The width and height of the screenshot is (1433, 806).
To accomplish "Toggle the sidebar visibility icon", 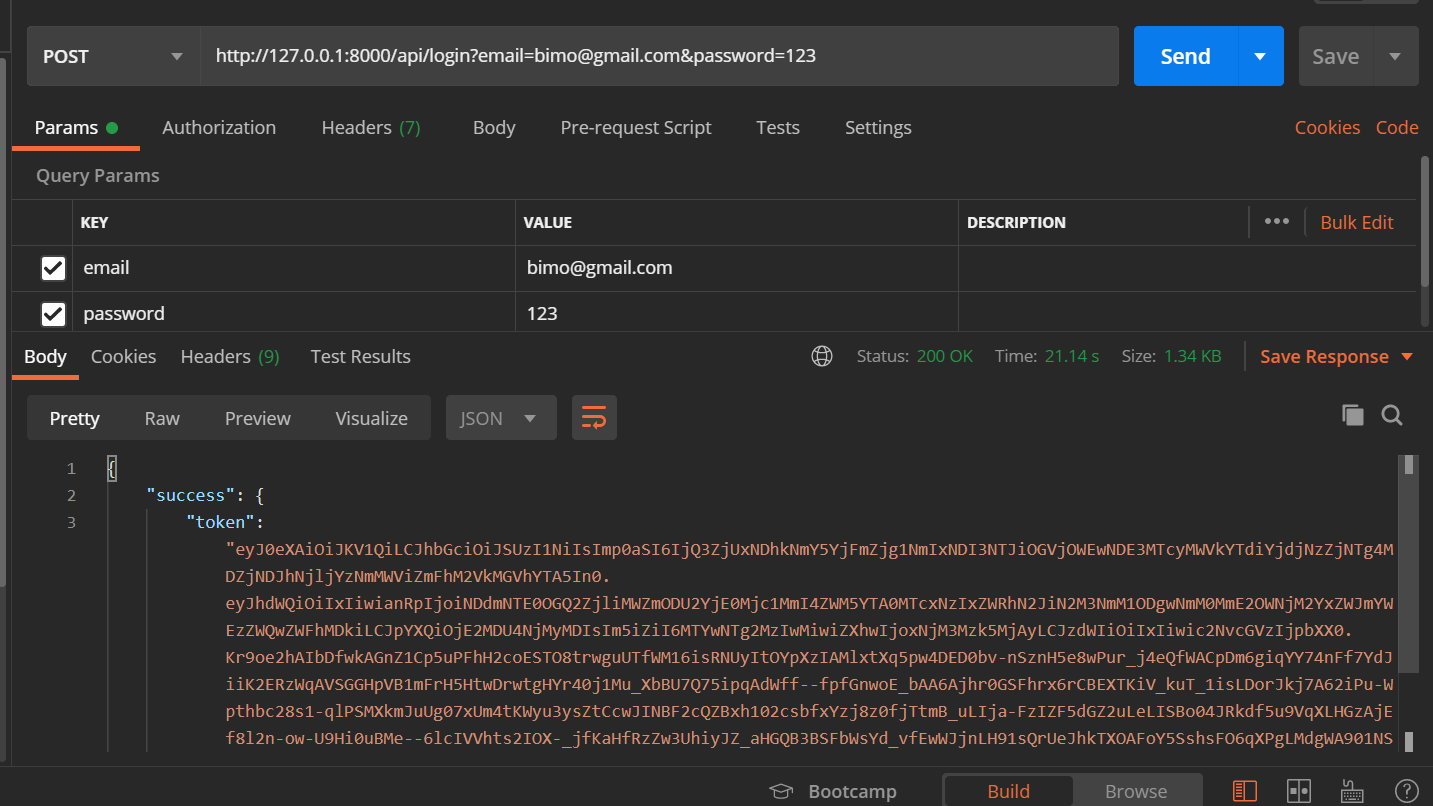I will [x=1245, y=791].
